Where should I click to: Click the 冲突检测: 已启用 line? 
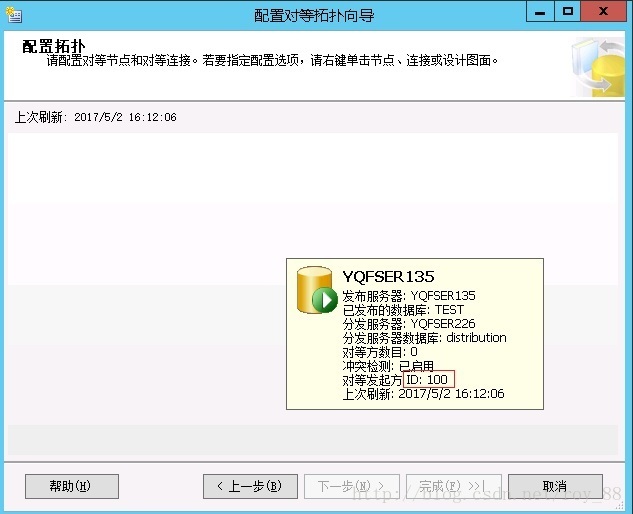pyautogui.click(x=388, y=366)
